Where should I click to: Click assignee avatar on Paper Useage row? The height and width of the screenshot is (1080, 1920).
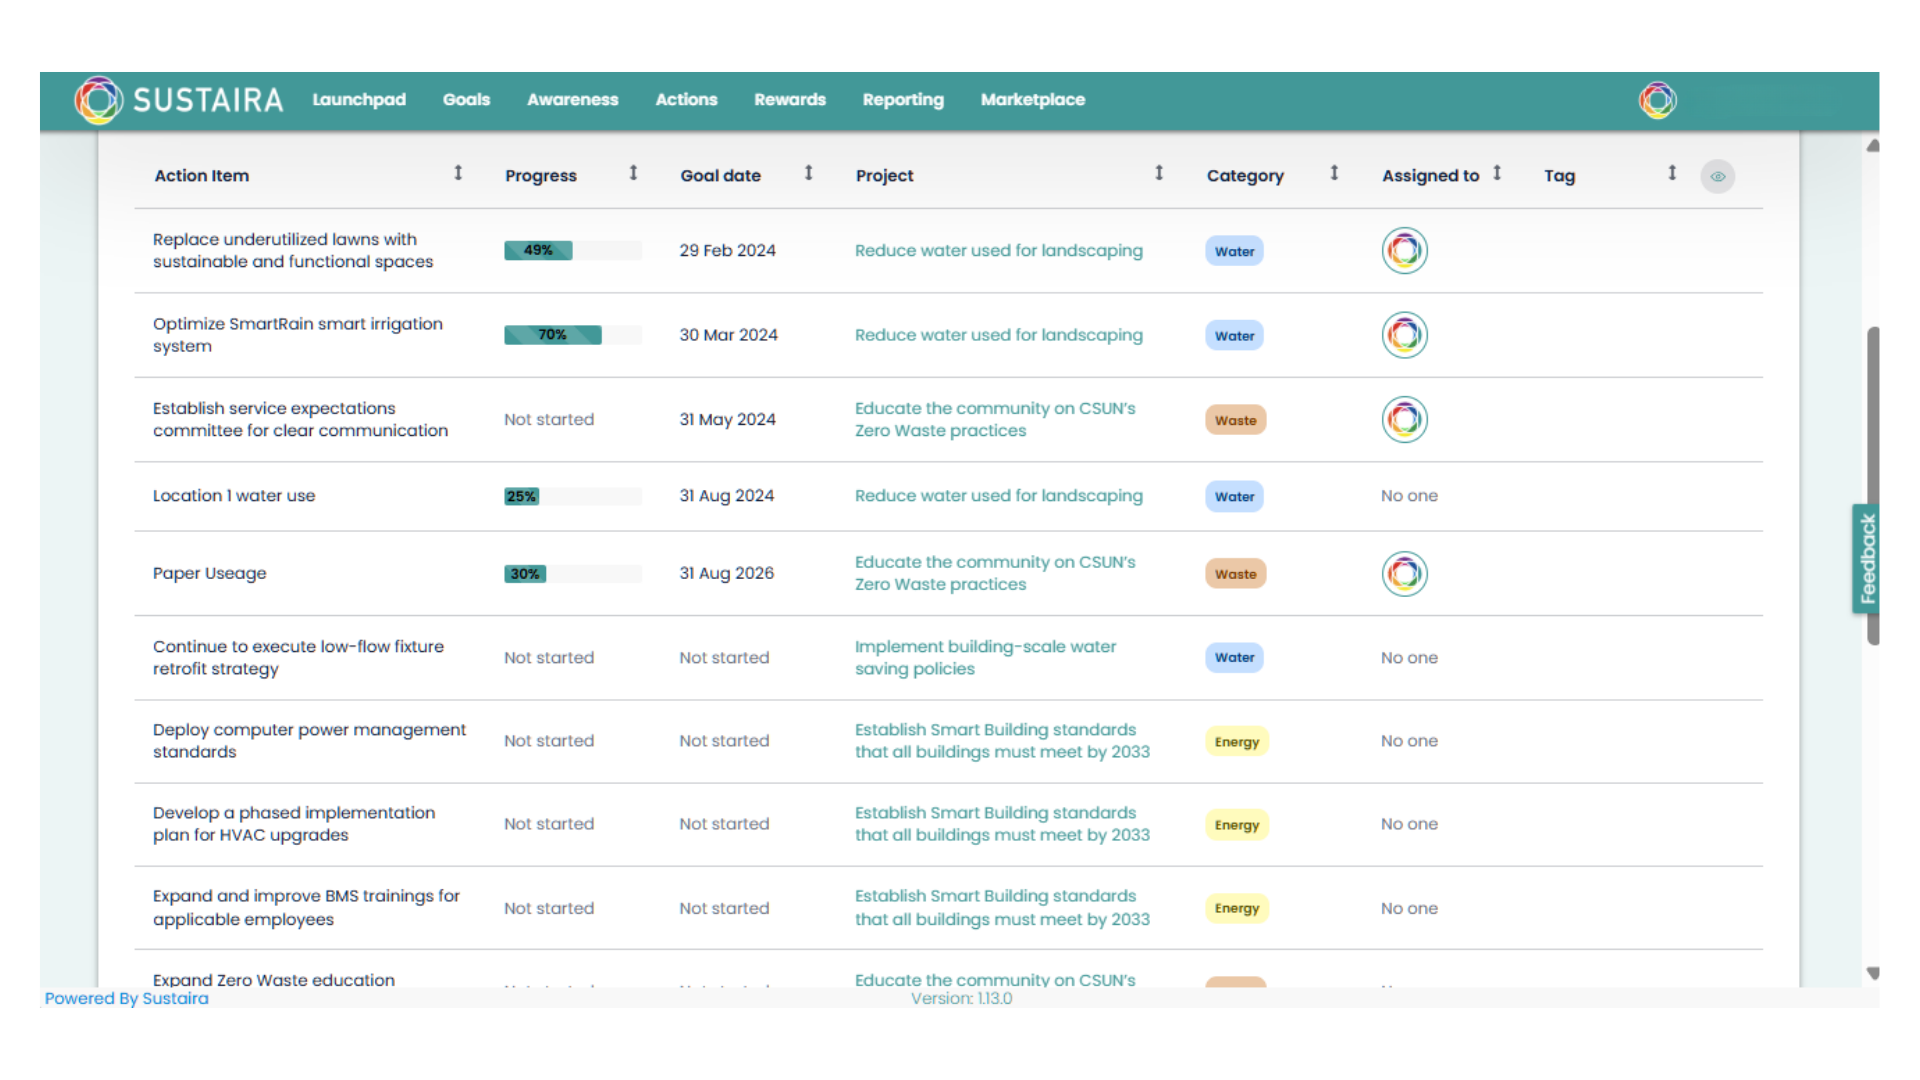pyautogui.click(x=1404, y=573)
